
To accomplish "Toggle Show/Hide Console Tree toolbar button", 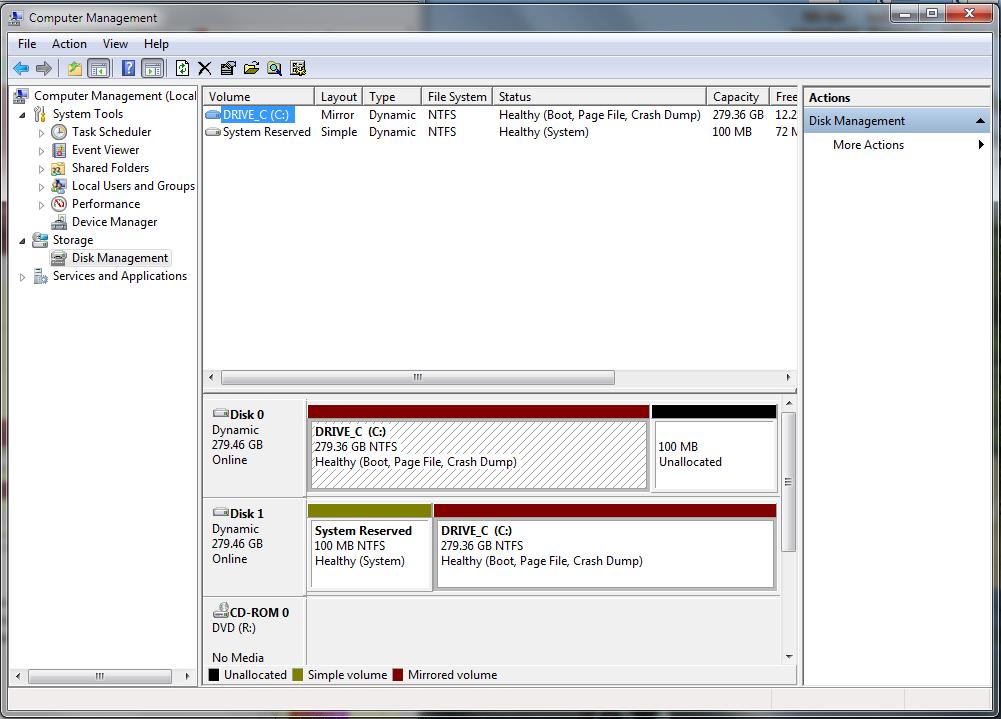I will (x=98, y=68).
